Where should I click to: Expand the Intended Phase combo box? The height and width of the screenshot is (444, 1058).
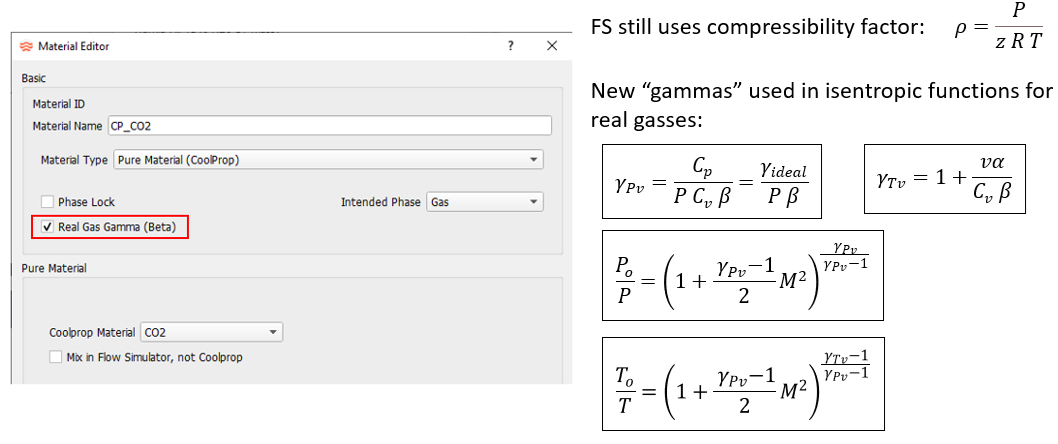pos(484,202)
